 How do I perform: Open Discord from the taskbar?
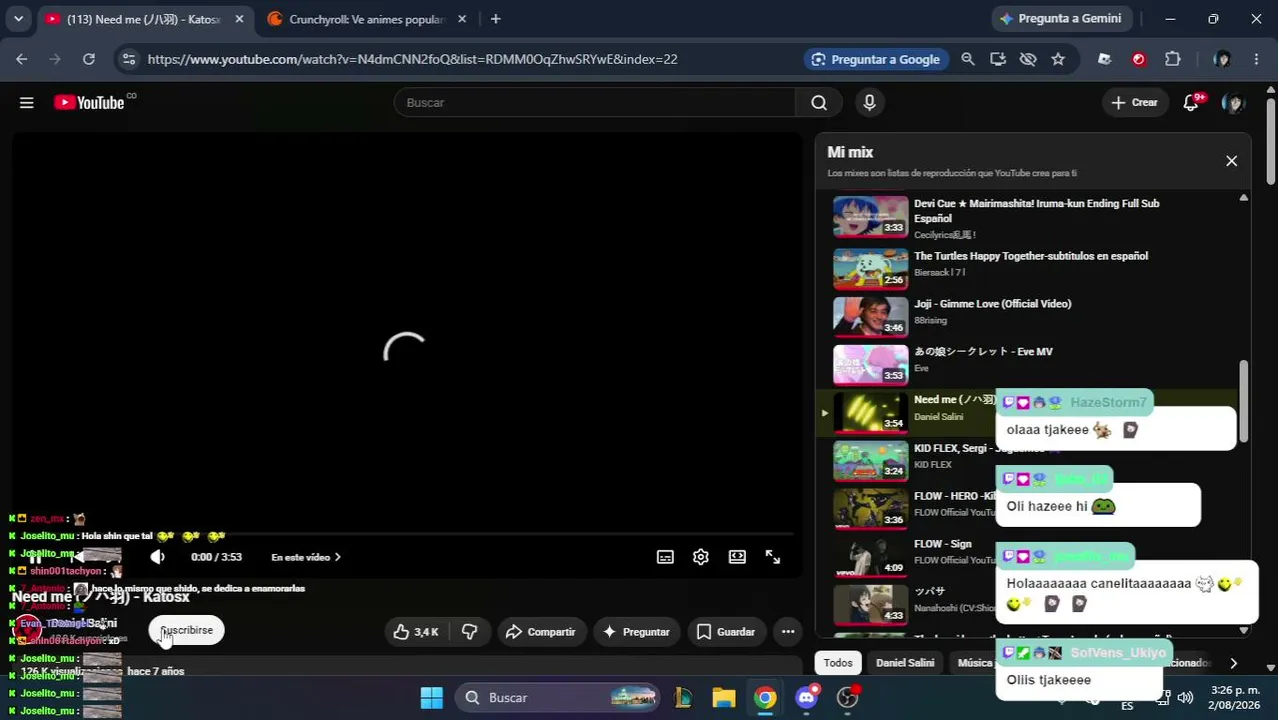pos(806,697)
